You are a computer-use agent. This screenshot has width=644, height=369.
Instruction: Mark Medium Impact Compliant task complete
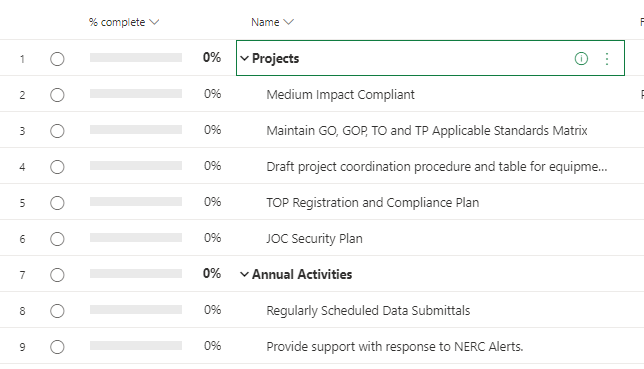point(57,95)
